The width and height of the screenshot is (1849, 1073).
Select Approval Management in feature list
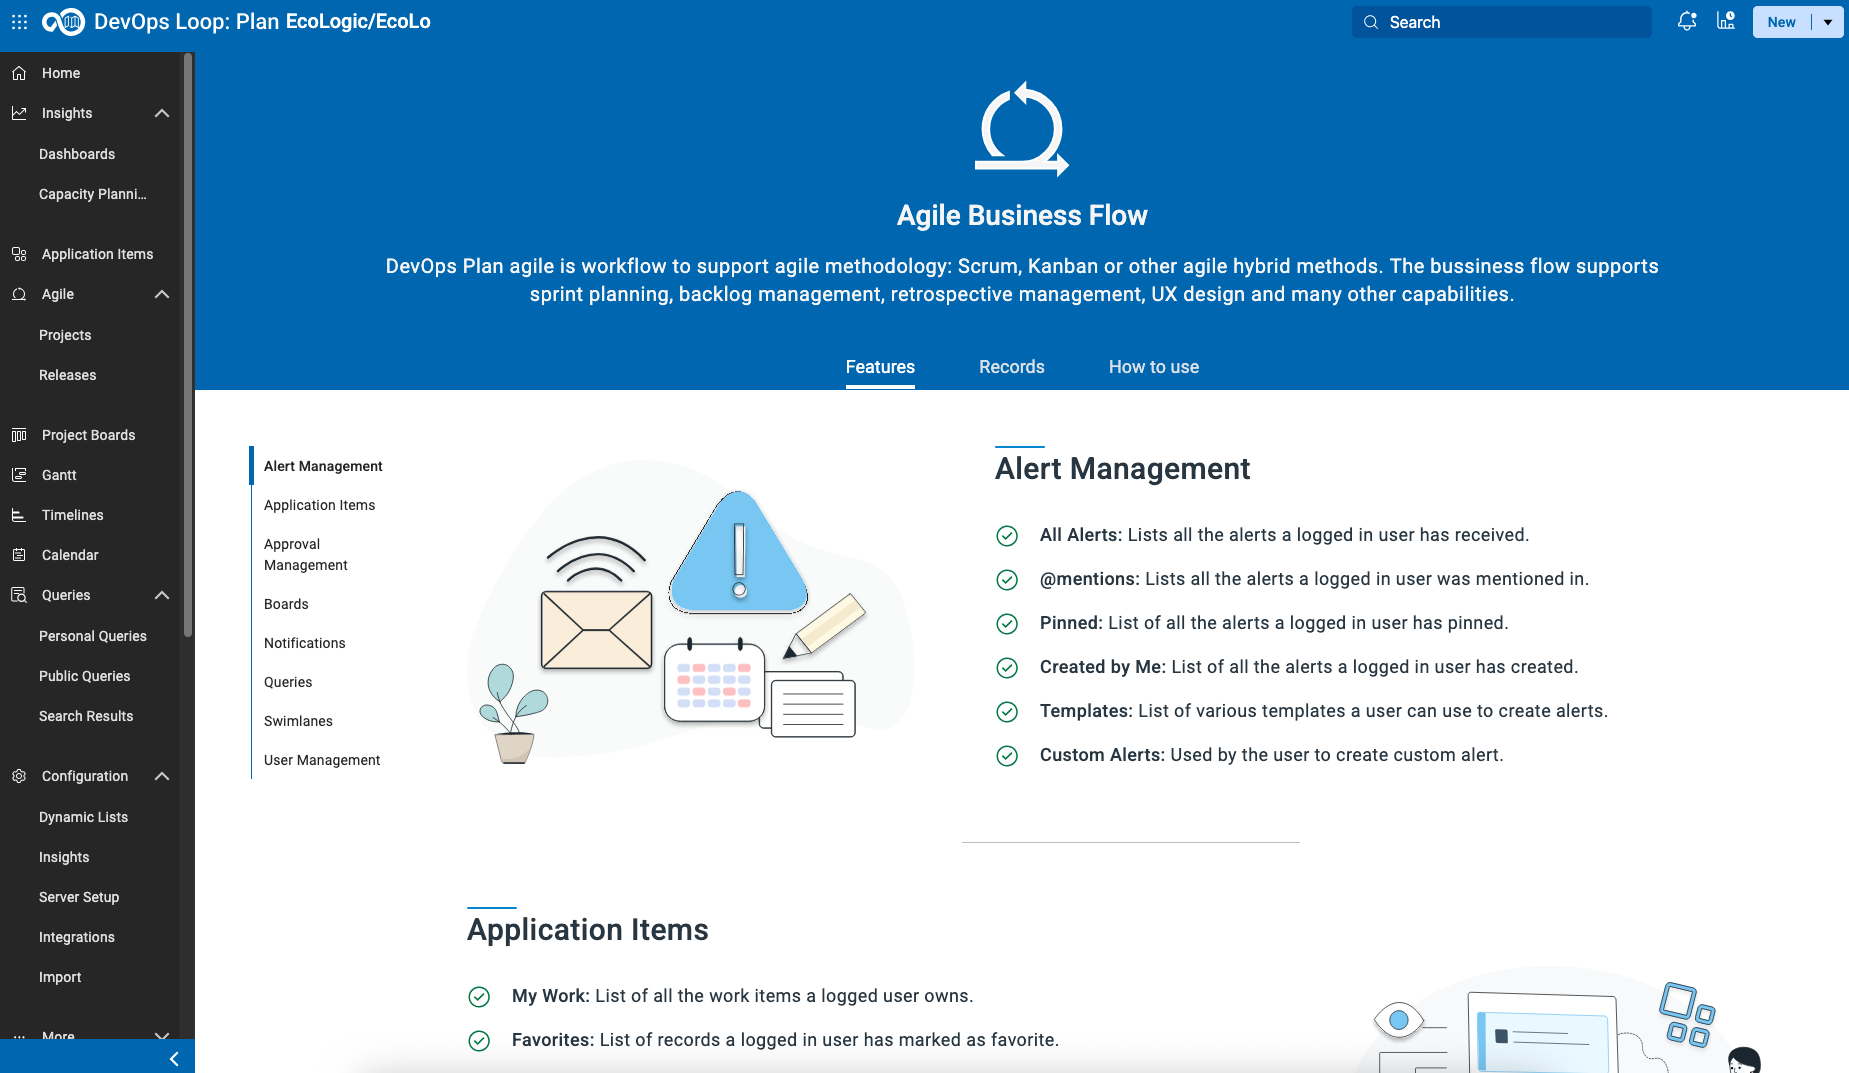(x=306, y=555)
